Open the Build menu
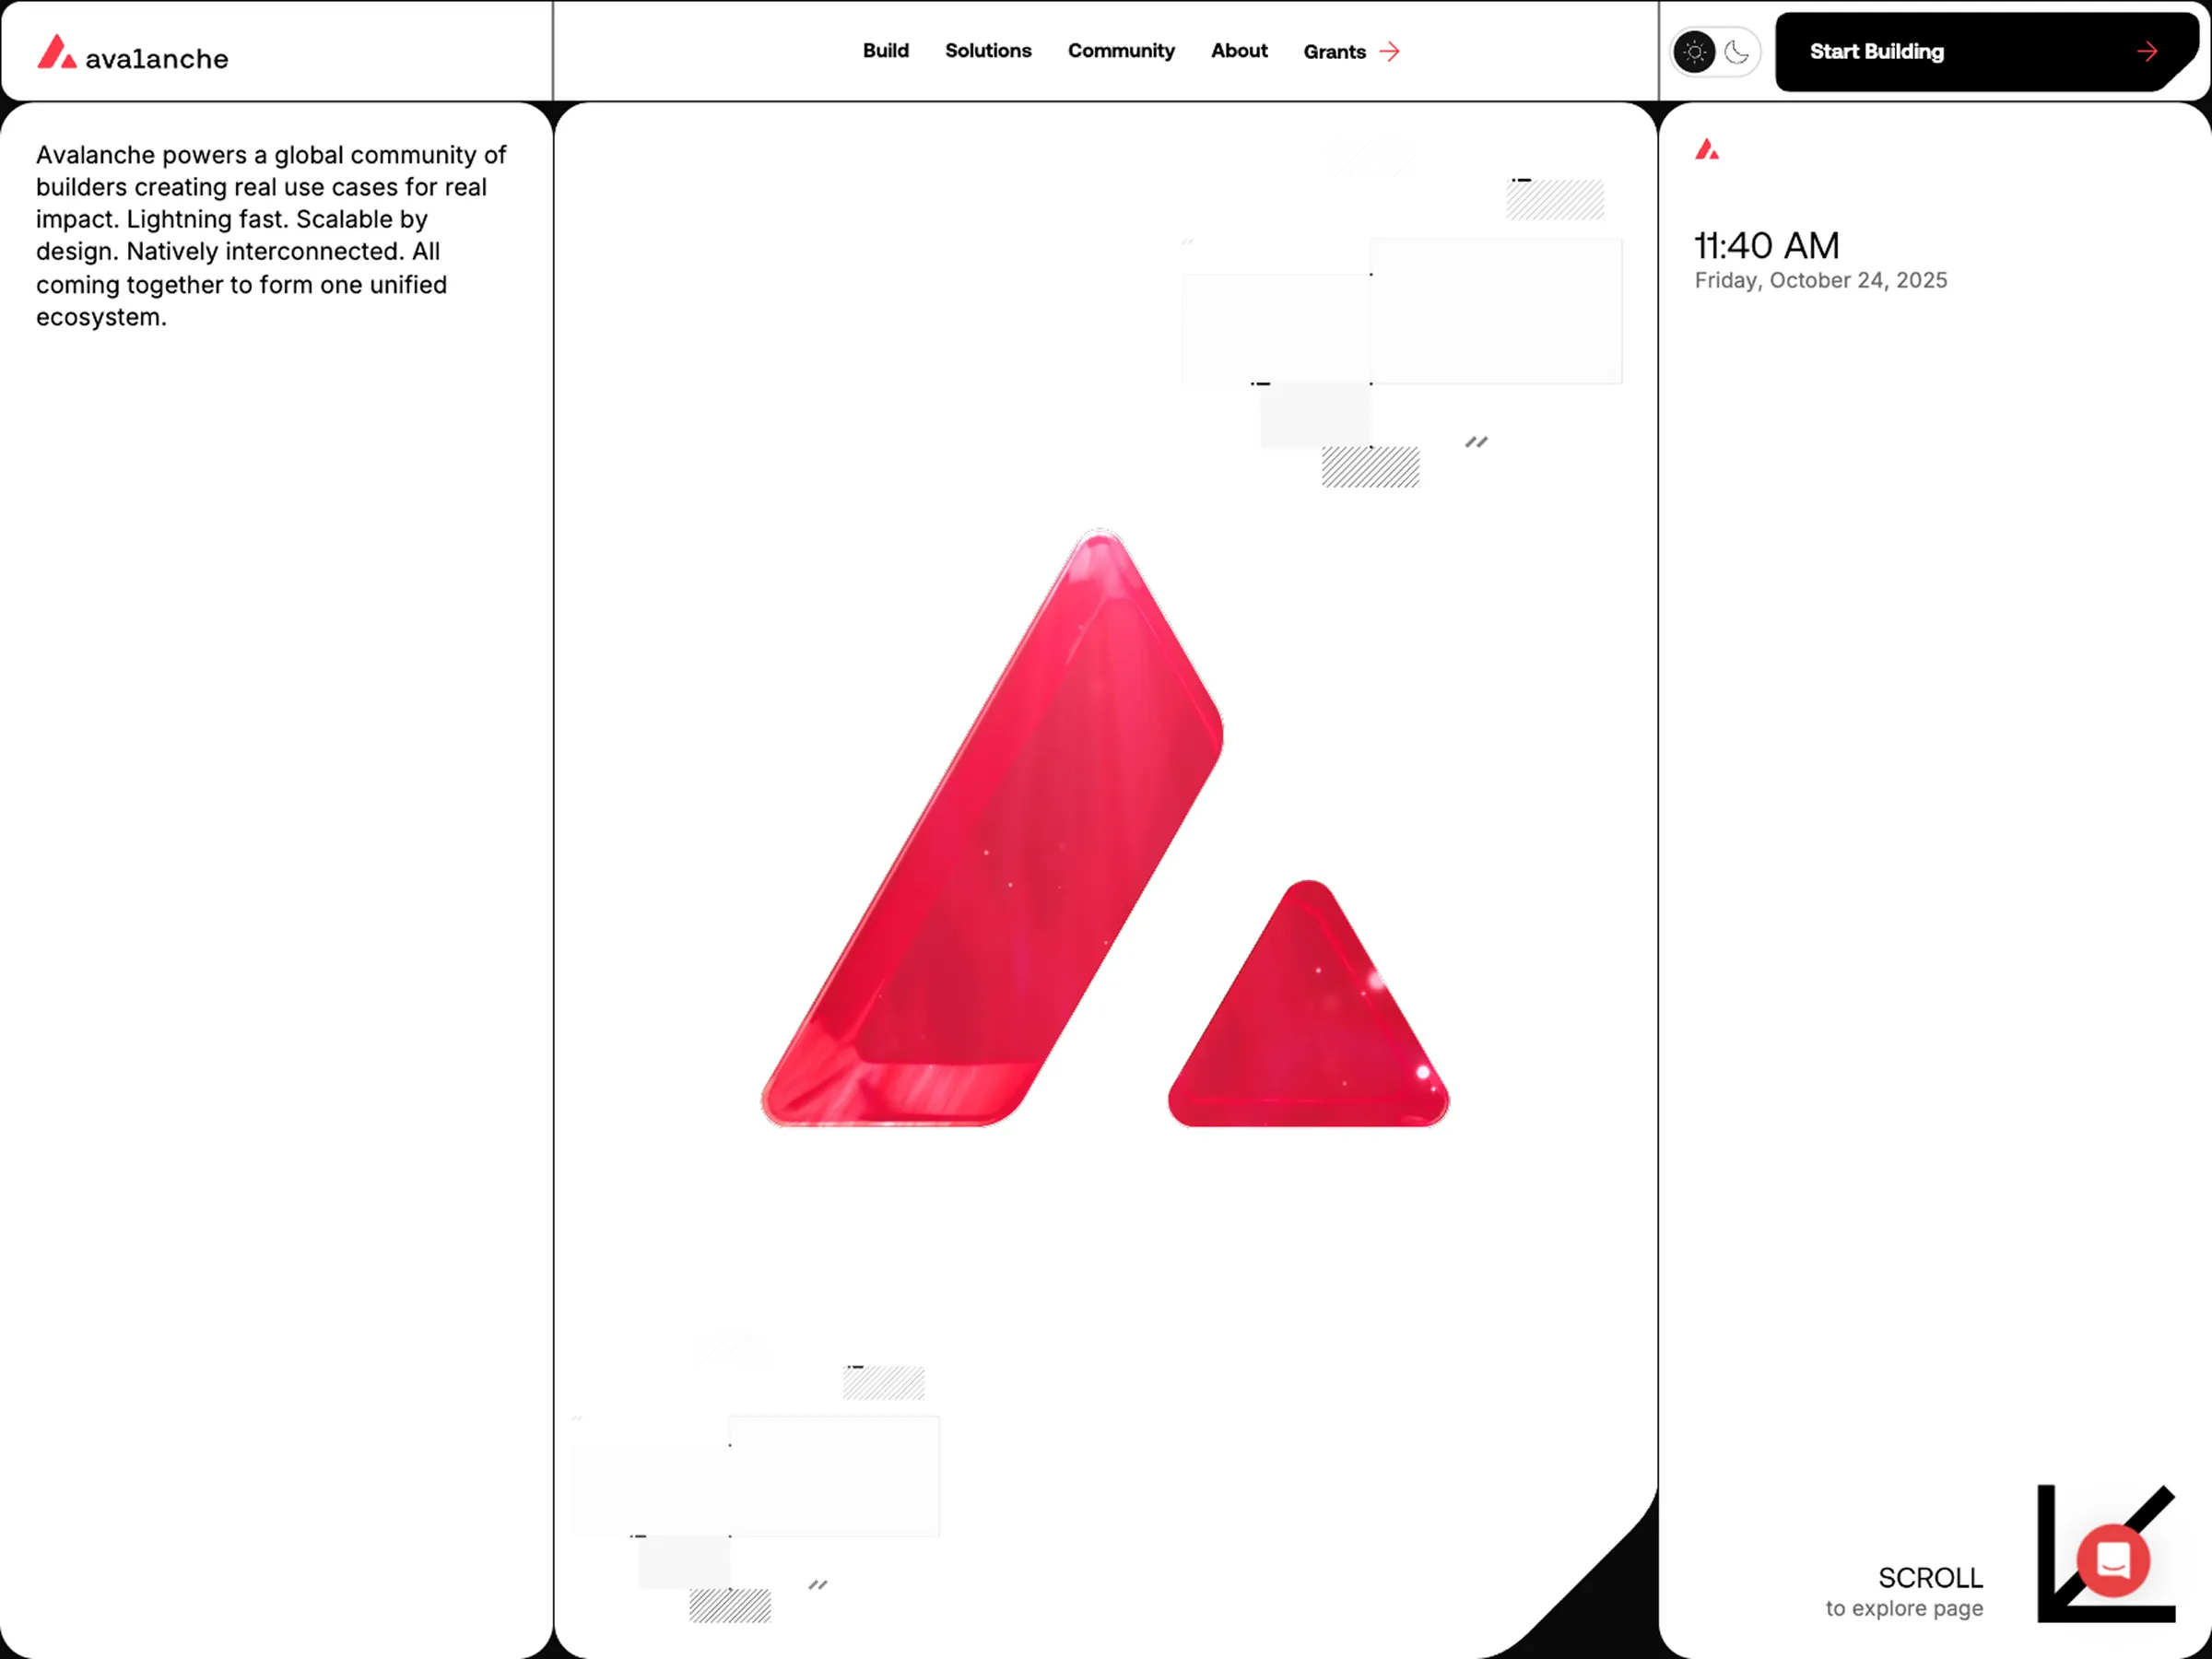The image size is (2212, 1659). coord(885,51)
